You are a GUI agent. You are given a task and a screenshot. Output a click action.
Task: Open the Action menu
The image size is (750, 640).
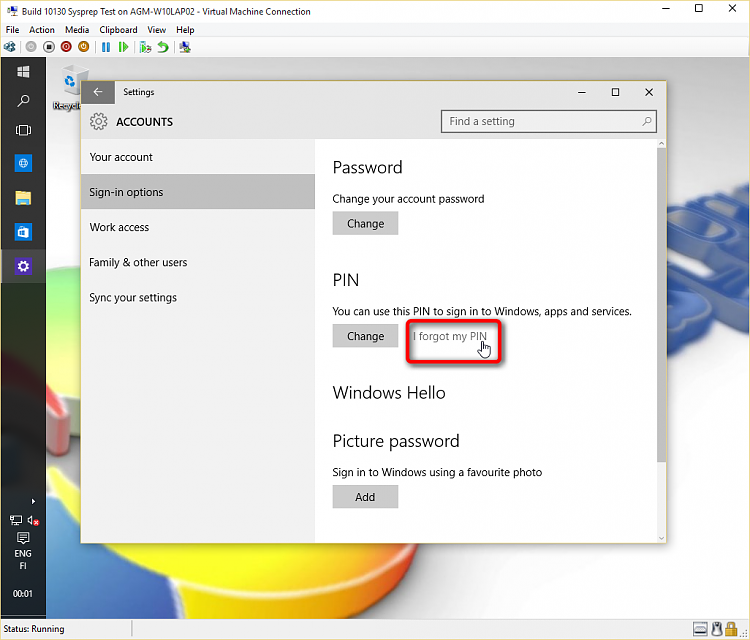[42, 30]
